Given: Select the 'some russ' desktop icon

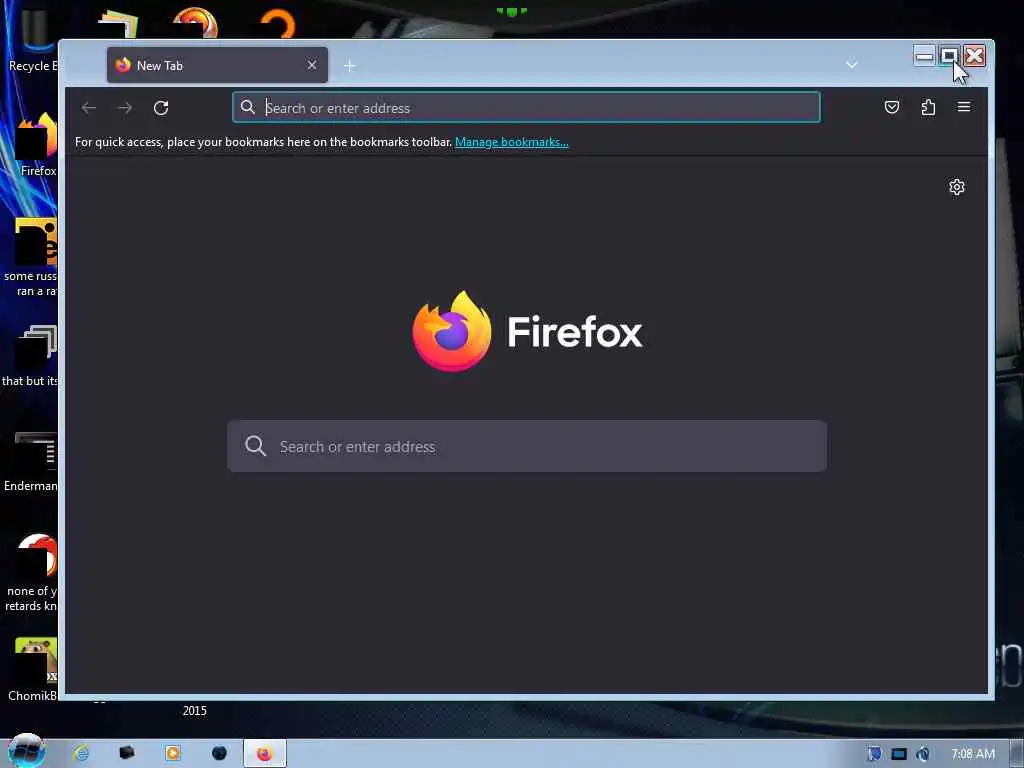Looking at the screenshot, I should 31,257.
